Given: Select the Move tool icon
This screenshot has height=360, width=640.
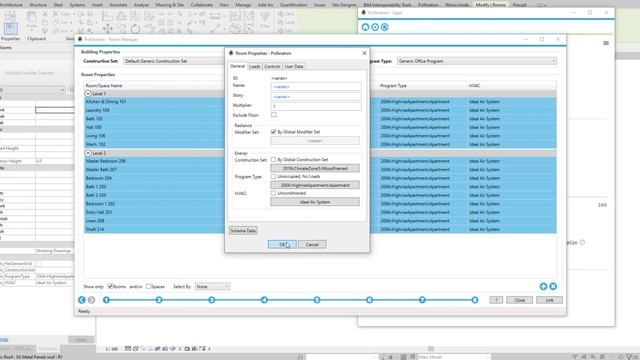Looking at the screenshot, I should point(108,29).
